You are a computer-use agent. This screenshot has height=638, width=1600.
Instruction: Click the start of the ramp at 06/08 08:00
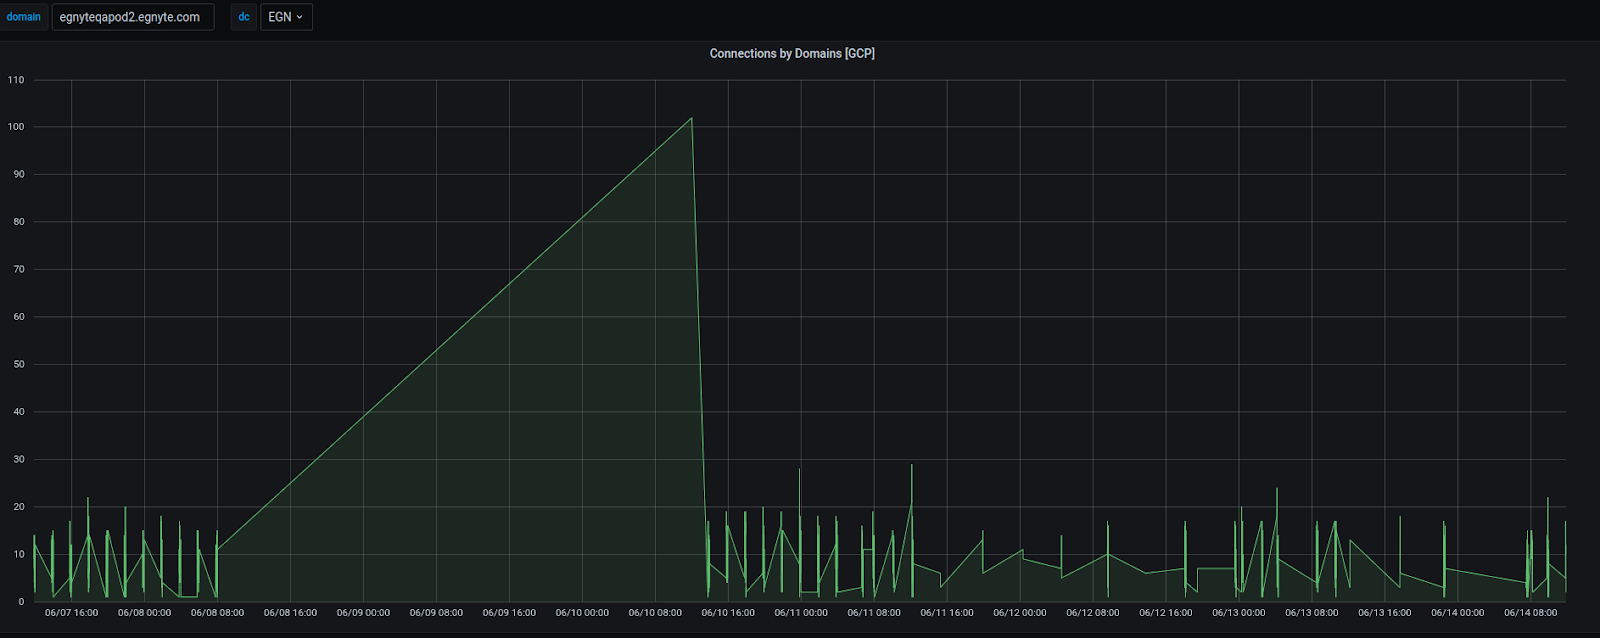217,550
